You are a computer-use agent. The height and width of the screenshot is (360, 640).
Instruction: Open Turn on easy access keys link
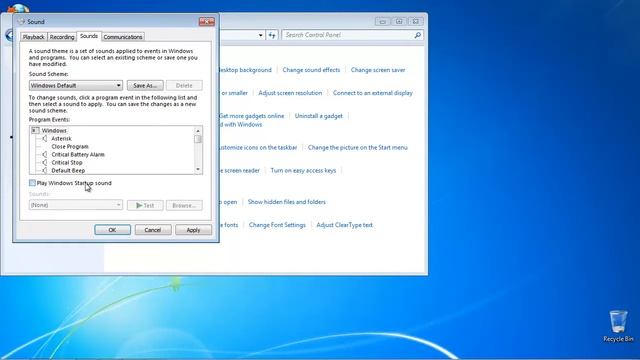click(303, 170)
